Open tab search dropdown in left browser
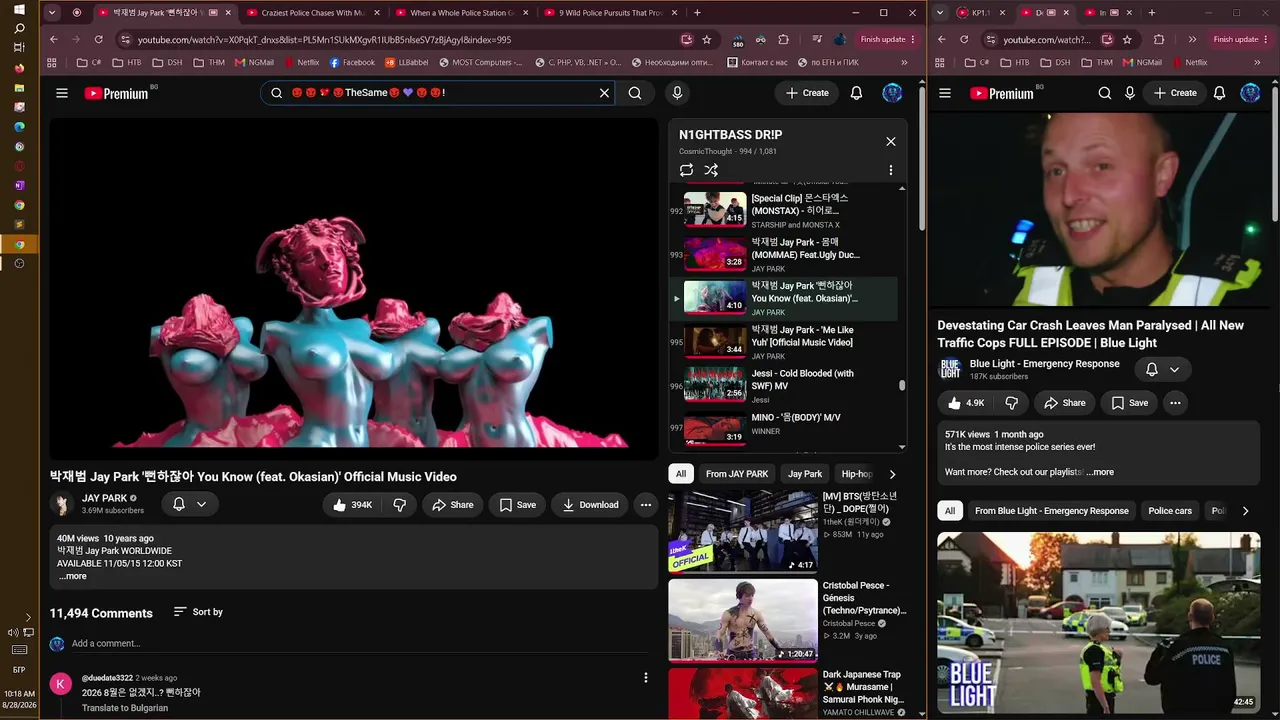The height and width of the screenshot is (720, 1280). [52, 13]
